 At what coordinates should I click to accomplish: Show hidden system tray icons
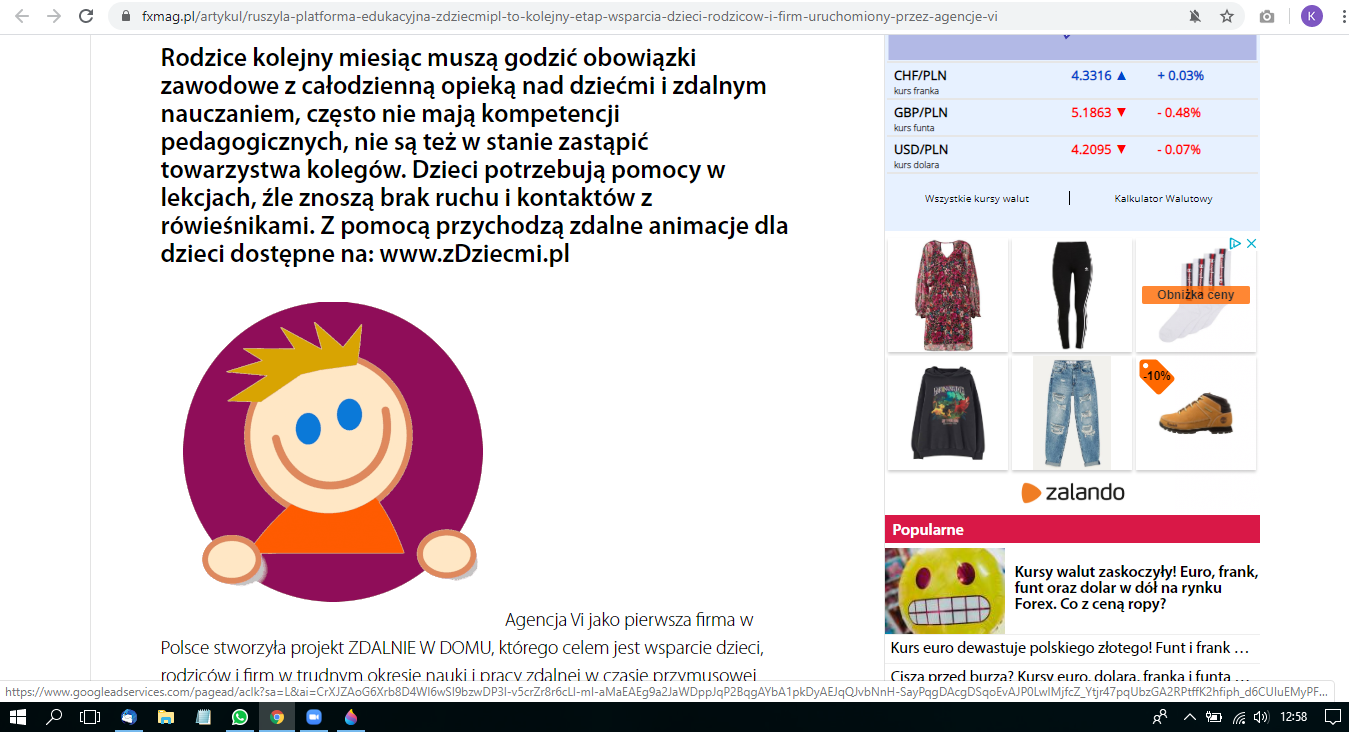click(1189, 717)
